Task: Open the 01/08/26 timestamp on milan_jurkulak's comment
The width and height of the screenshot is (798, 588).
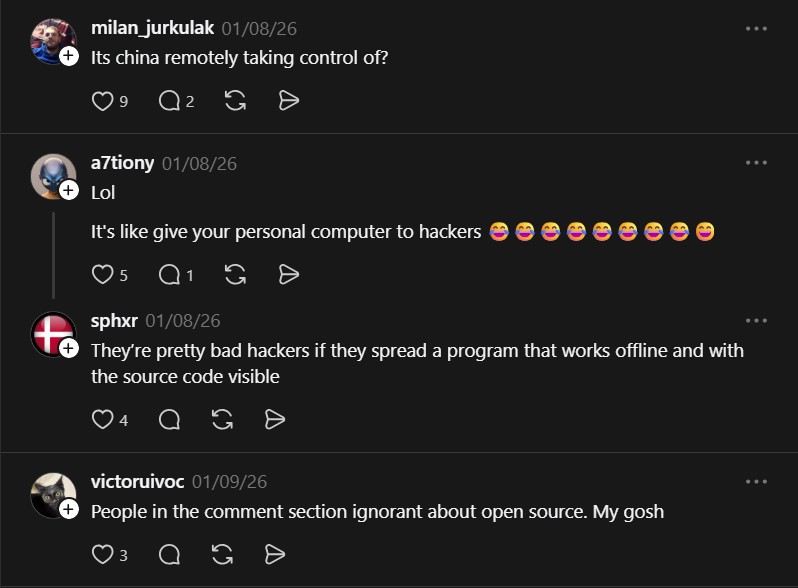Action: pos(259,28)
